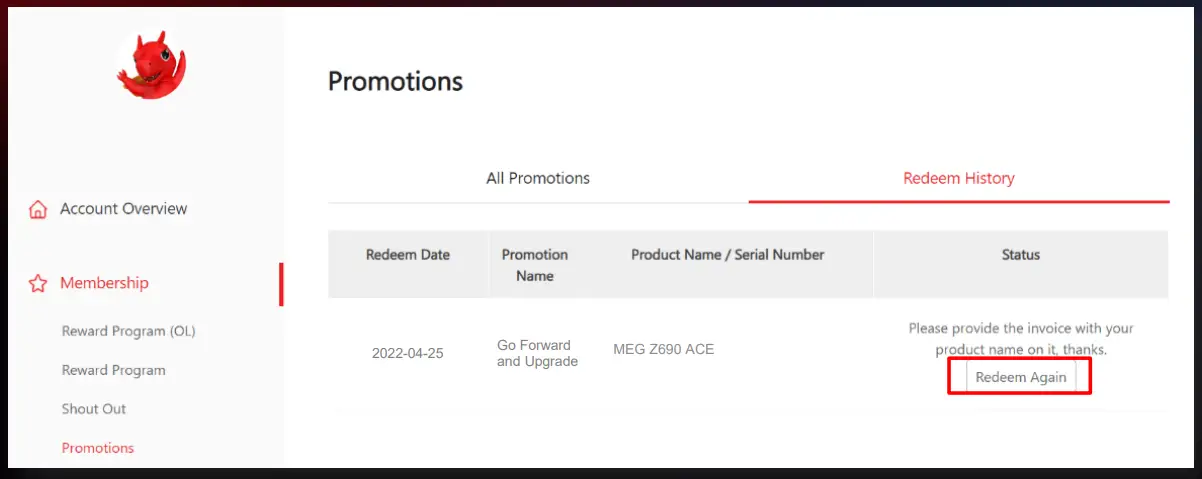1202x479 pixels.
Task: Open the Shout Out page
Action: click(x=94, y=409)
